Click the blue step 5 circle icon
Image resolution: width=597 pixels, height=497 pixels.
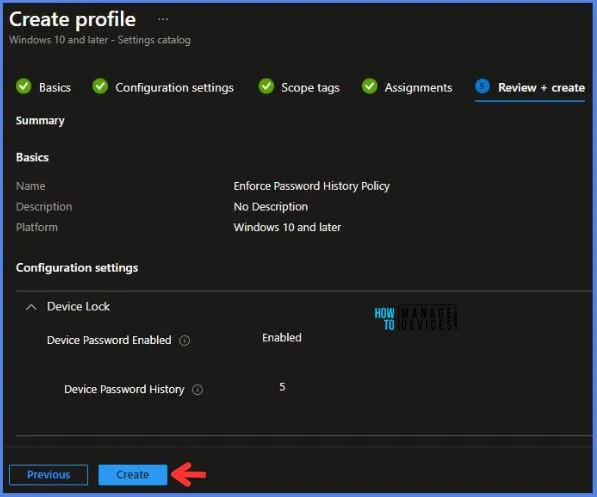click(x=482, y=86)
